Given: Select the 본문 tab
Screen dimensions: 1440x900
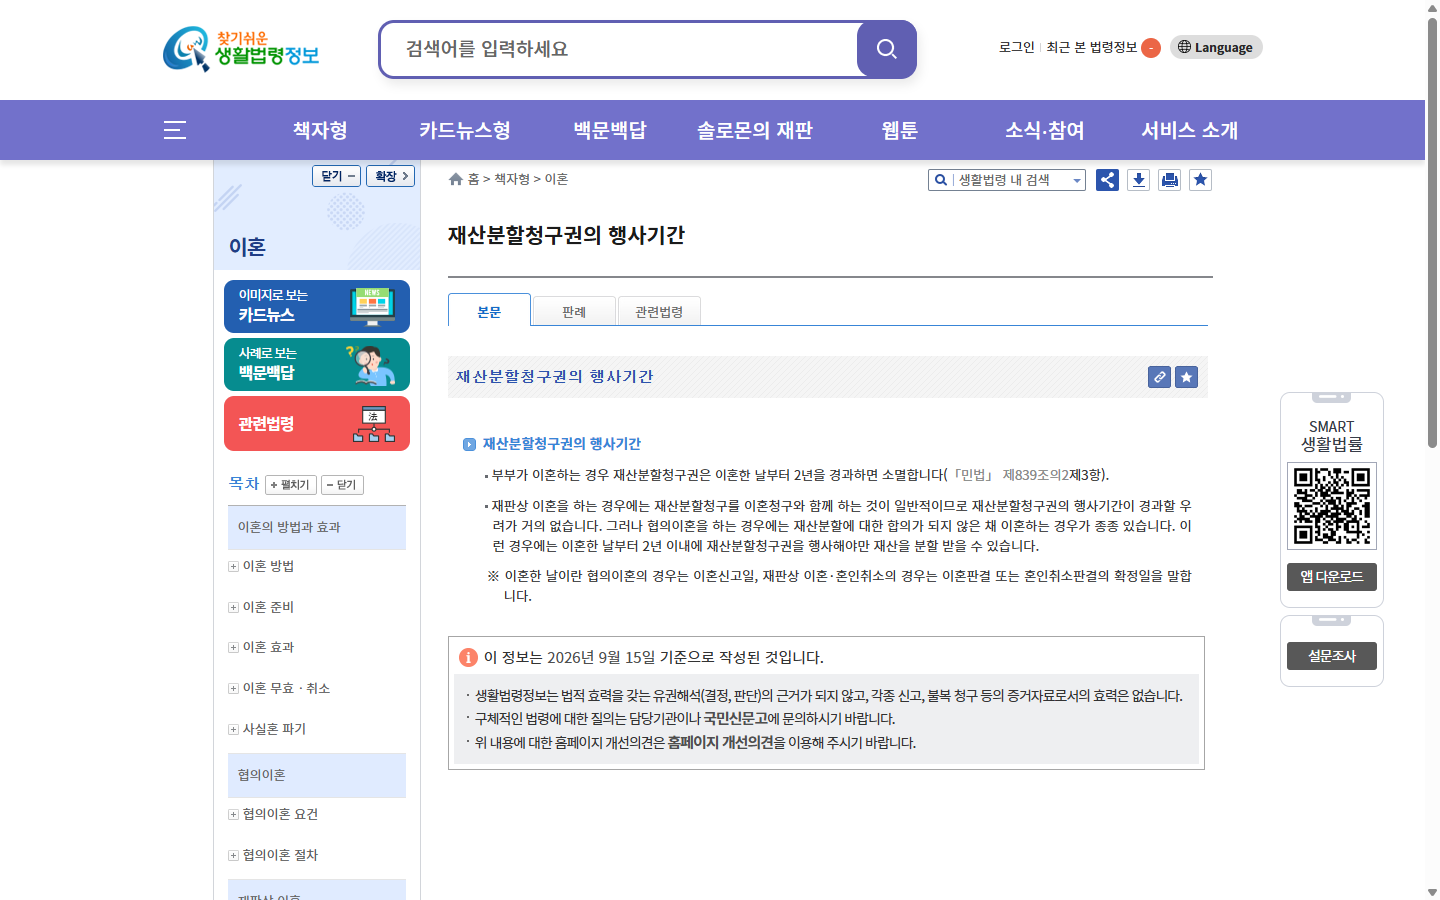Looking at the screenshot, I should coord(489,311).
